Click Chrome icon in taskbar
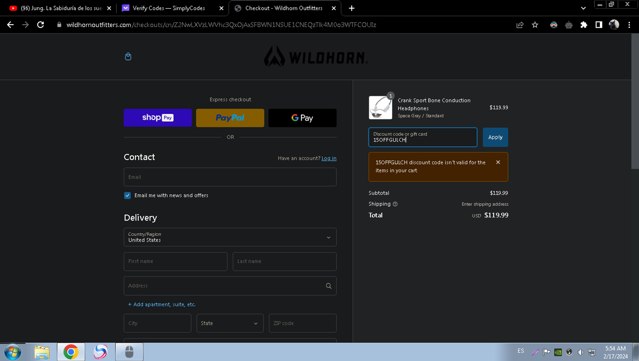639x361 pixels. pos(71,352)
